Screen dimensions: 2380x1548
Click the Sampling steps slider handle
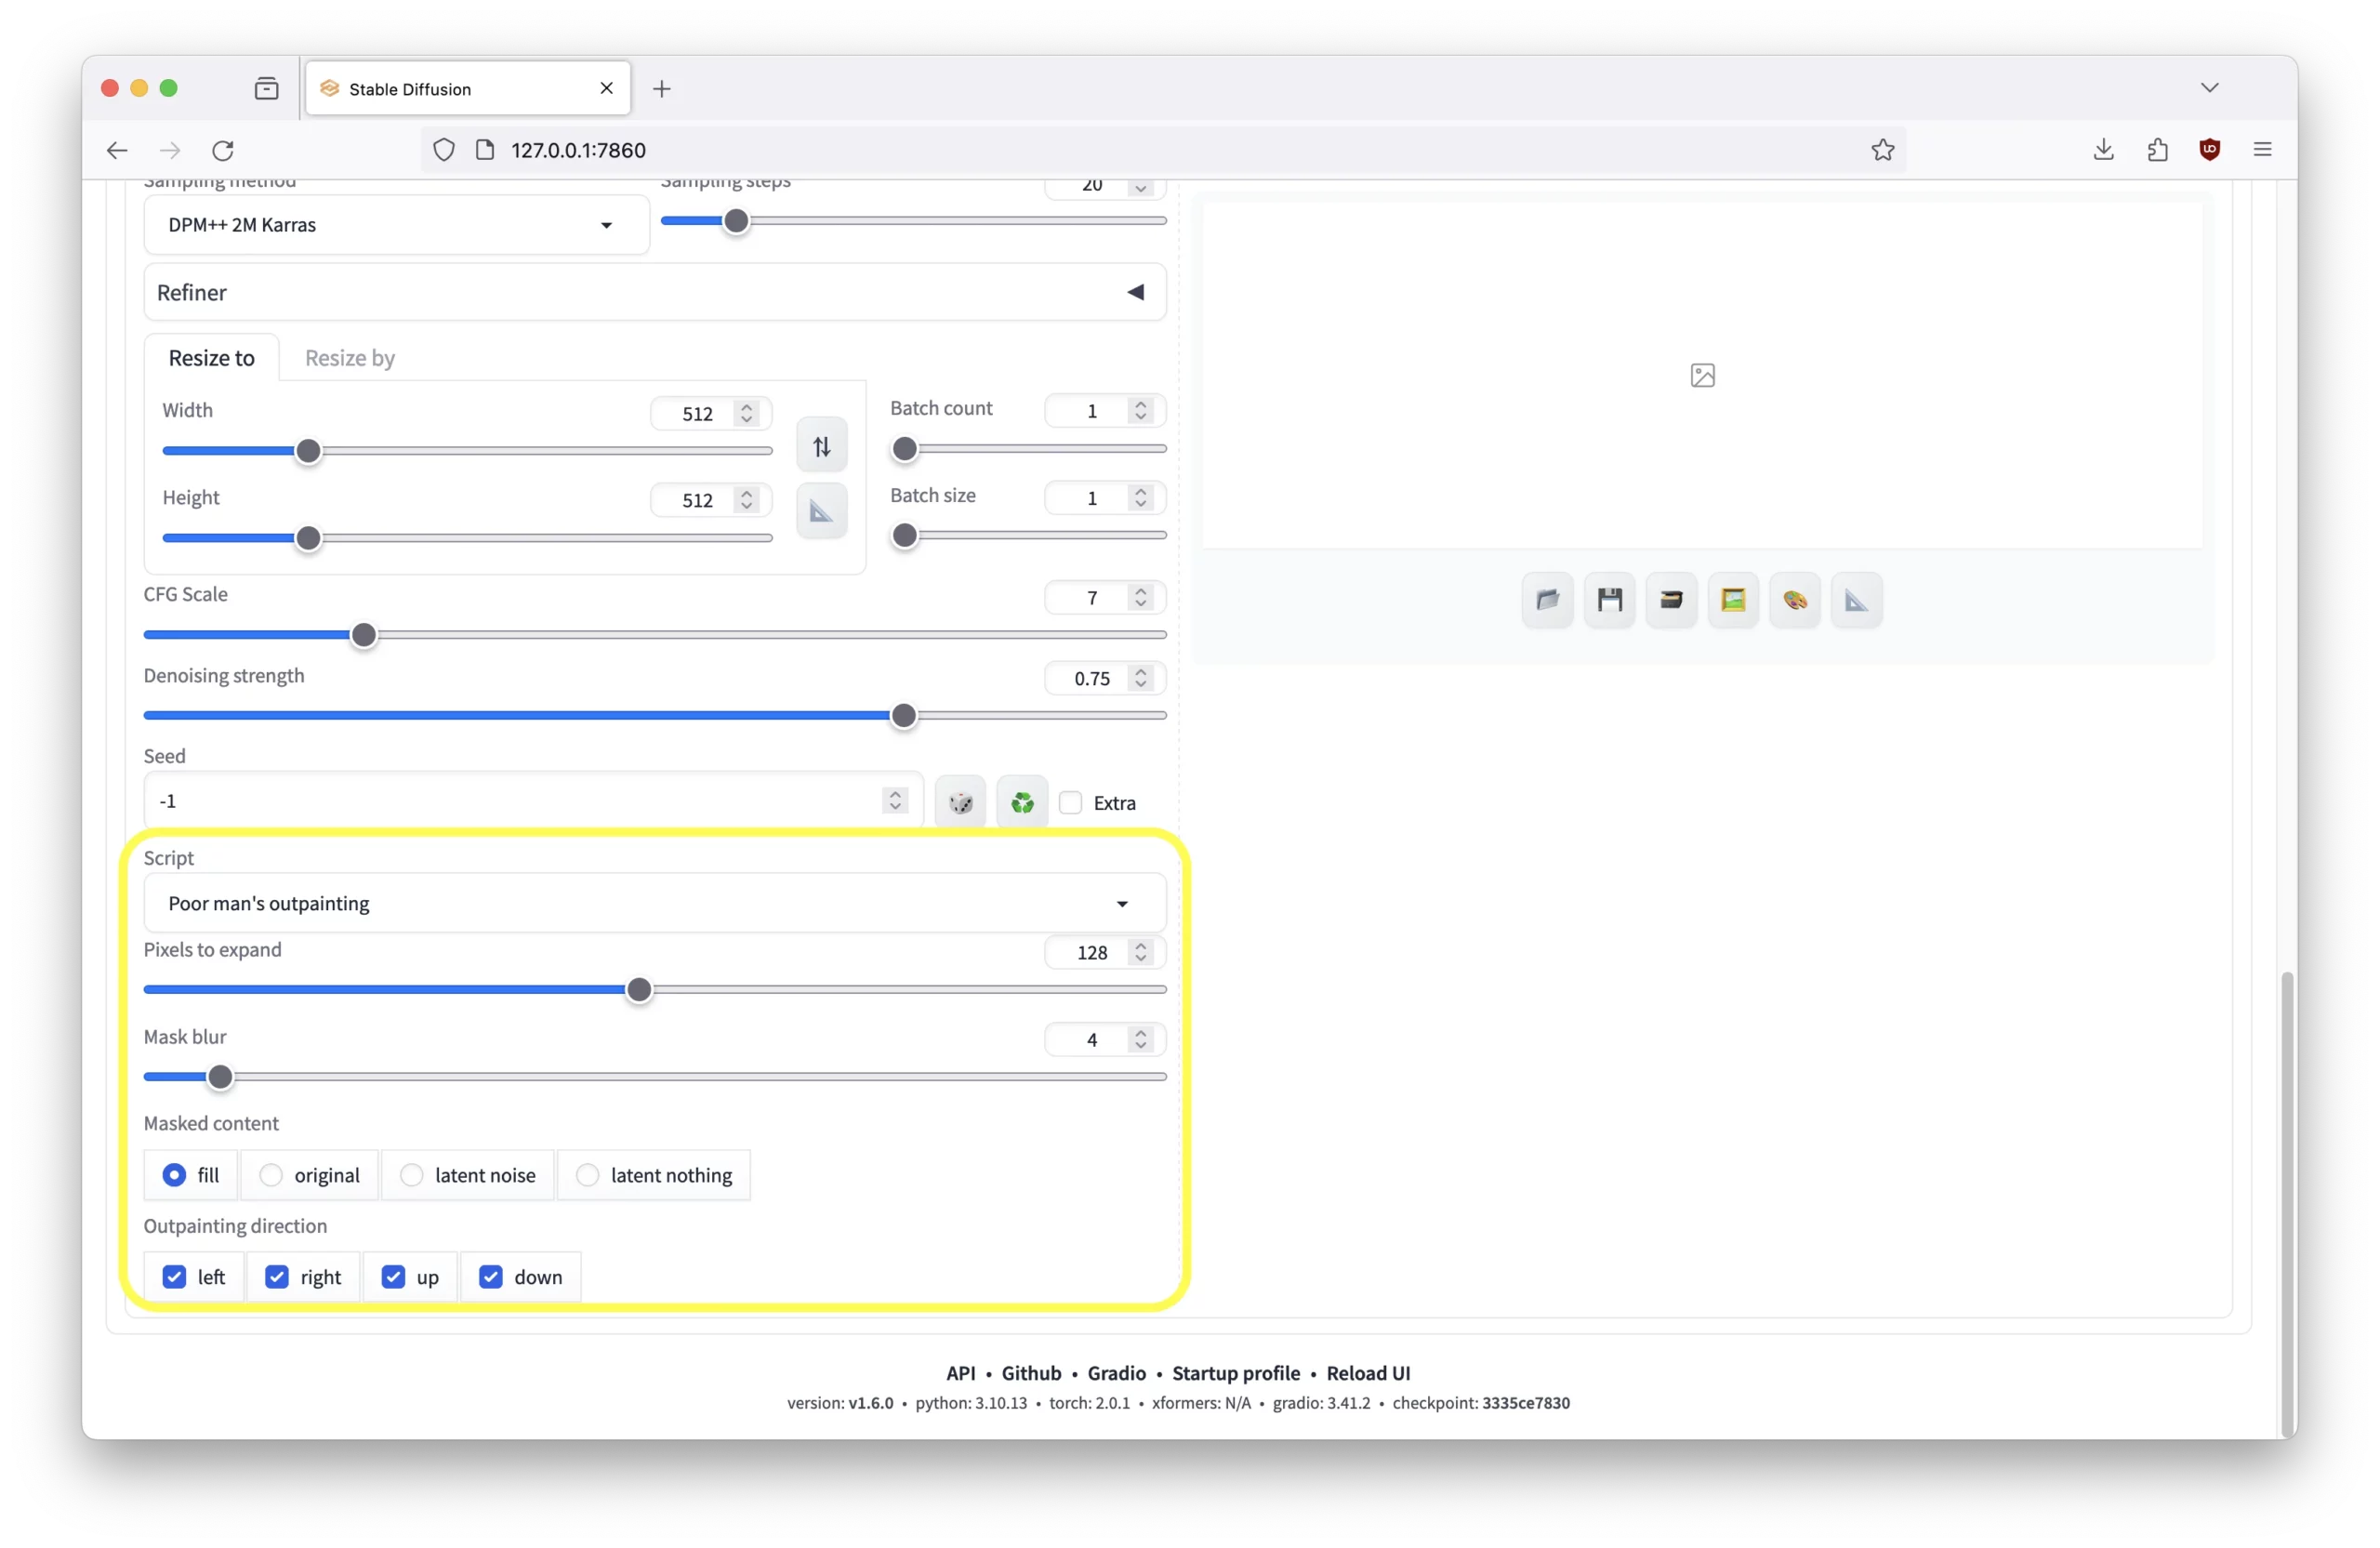coord(736,222)
